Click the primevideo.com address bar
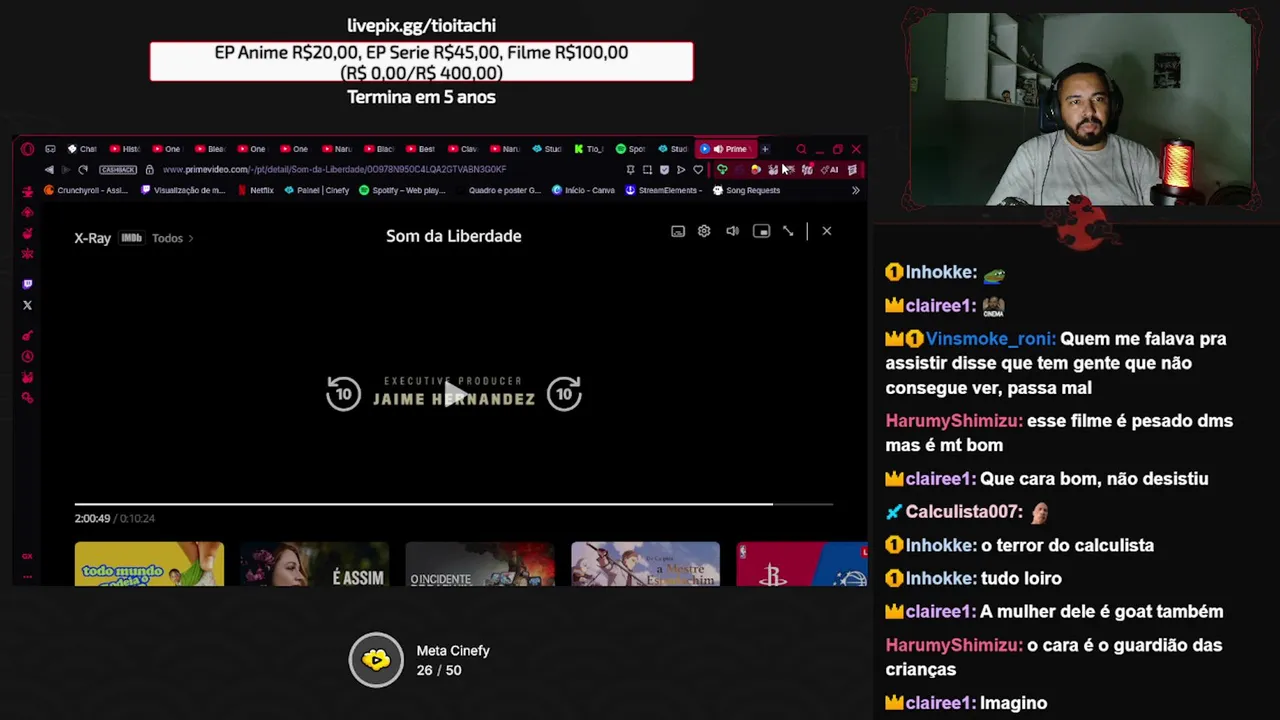1280x720 pixels. pos(334,170)
